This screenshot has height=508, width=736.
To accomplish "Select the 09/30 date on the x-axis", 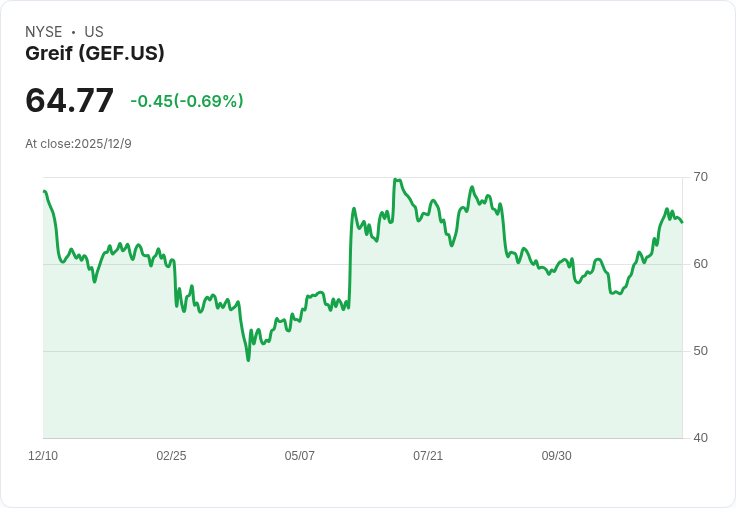I will click(x=556, y=456).
